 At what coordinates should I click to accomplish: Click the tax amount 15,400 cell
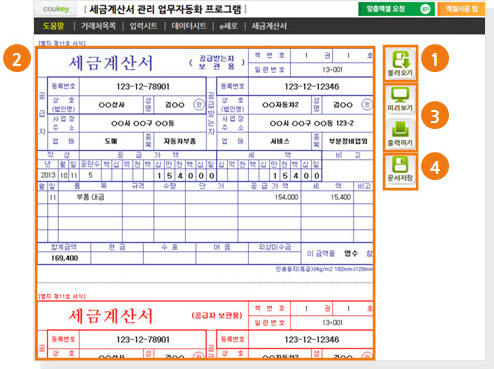click(327, 197)
